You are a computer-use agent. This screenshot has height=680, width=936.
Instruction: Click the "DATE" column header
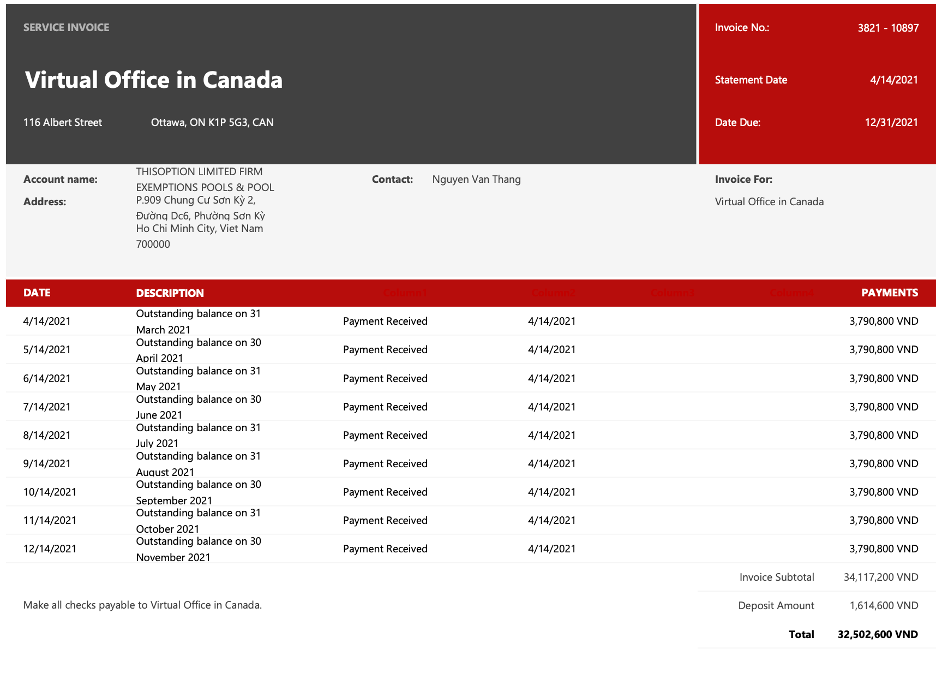click(37, 293)
